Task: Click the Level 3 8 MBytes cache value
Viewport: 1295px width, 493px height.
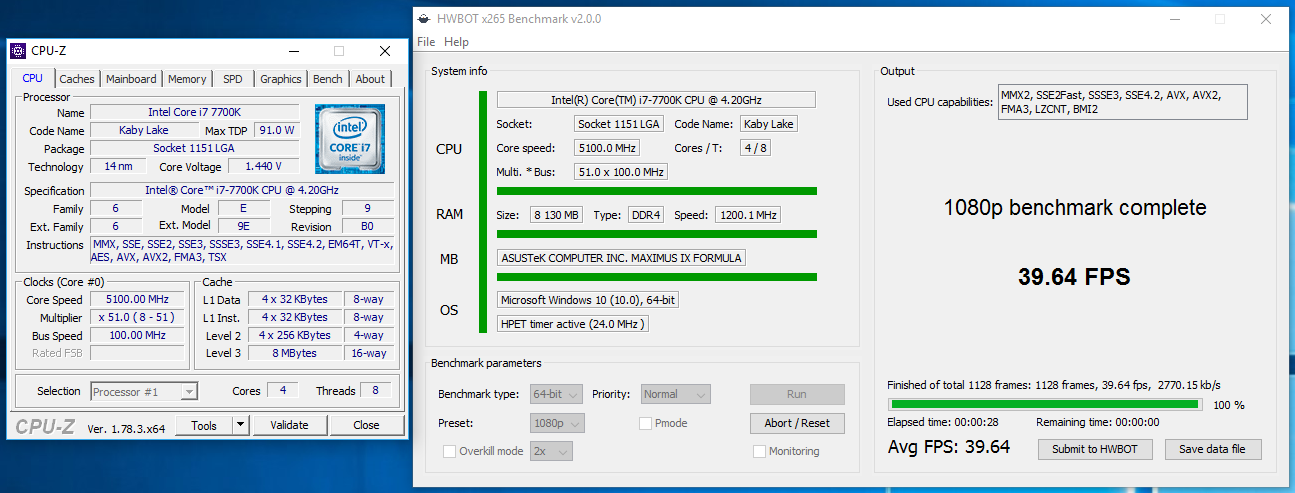Action: pos(295,353)
